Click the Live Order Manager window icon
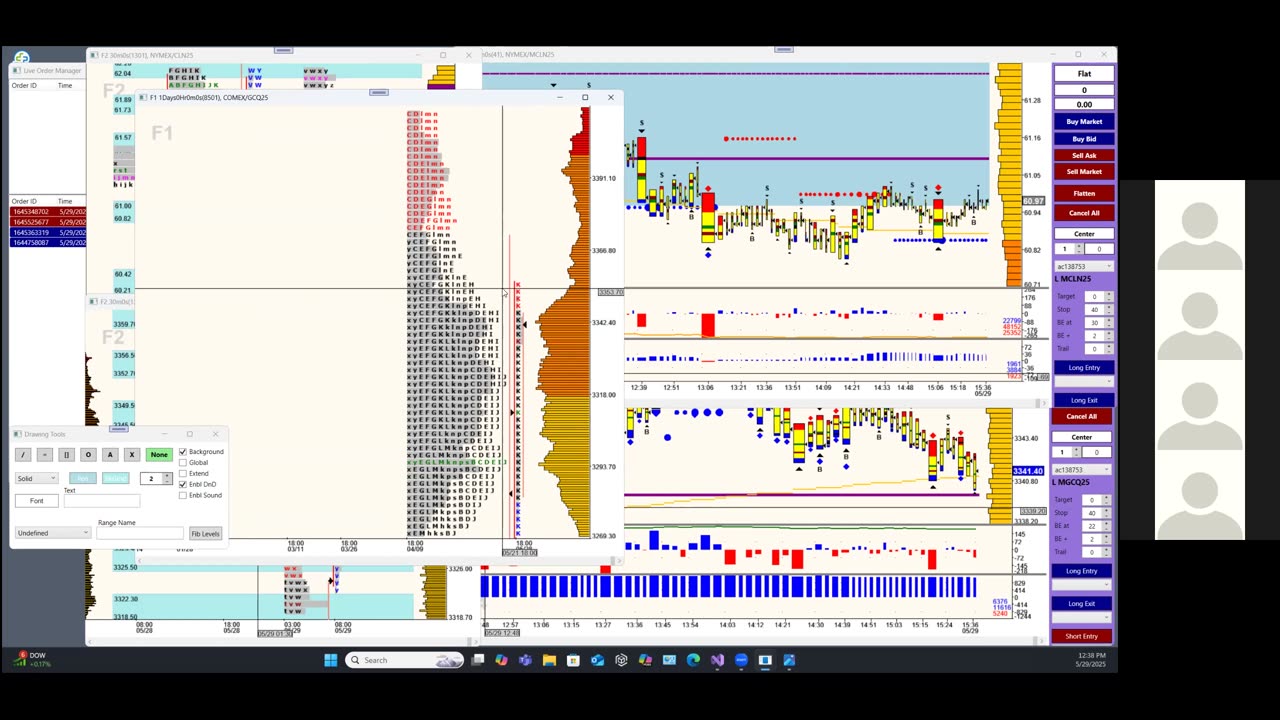 [x=17, y=70]
